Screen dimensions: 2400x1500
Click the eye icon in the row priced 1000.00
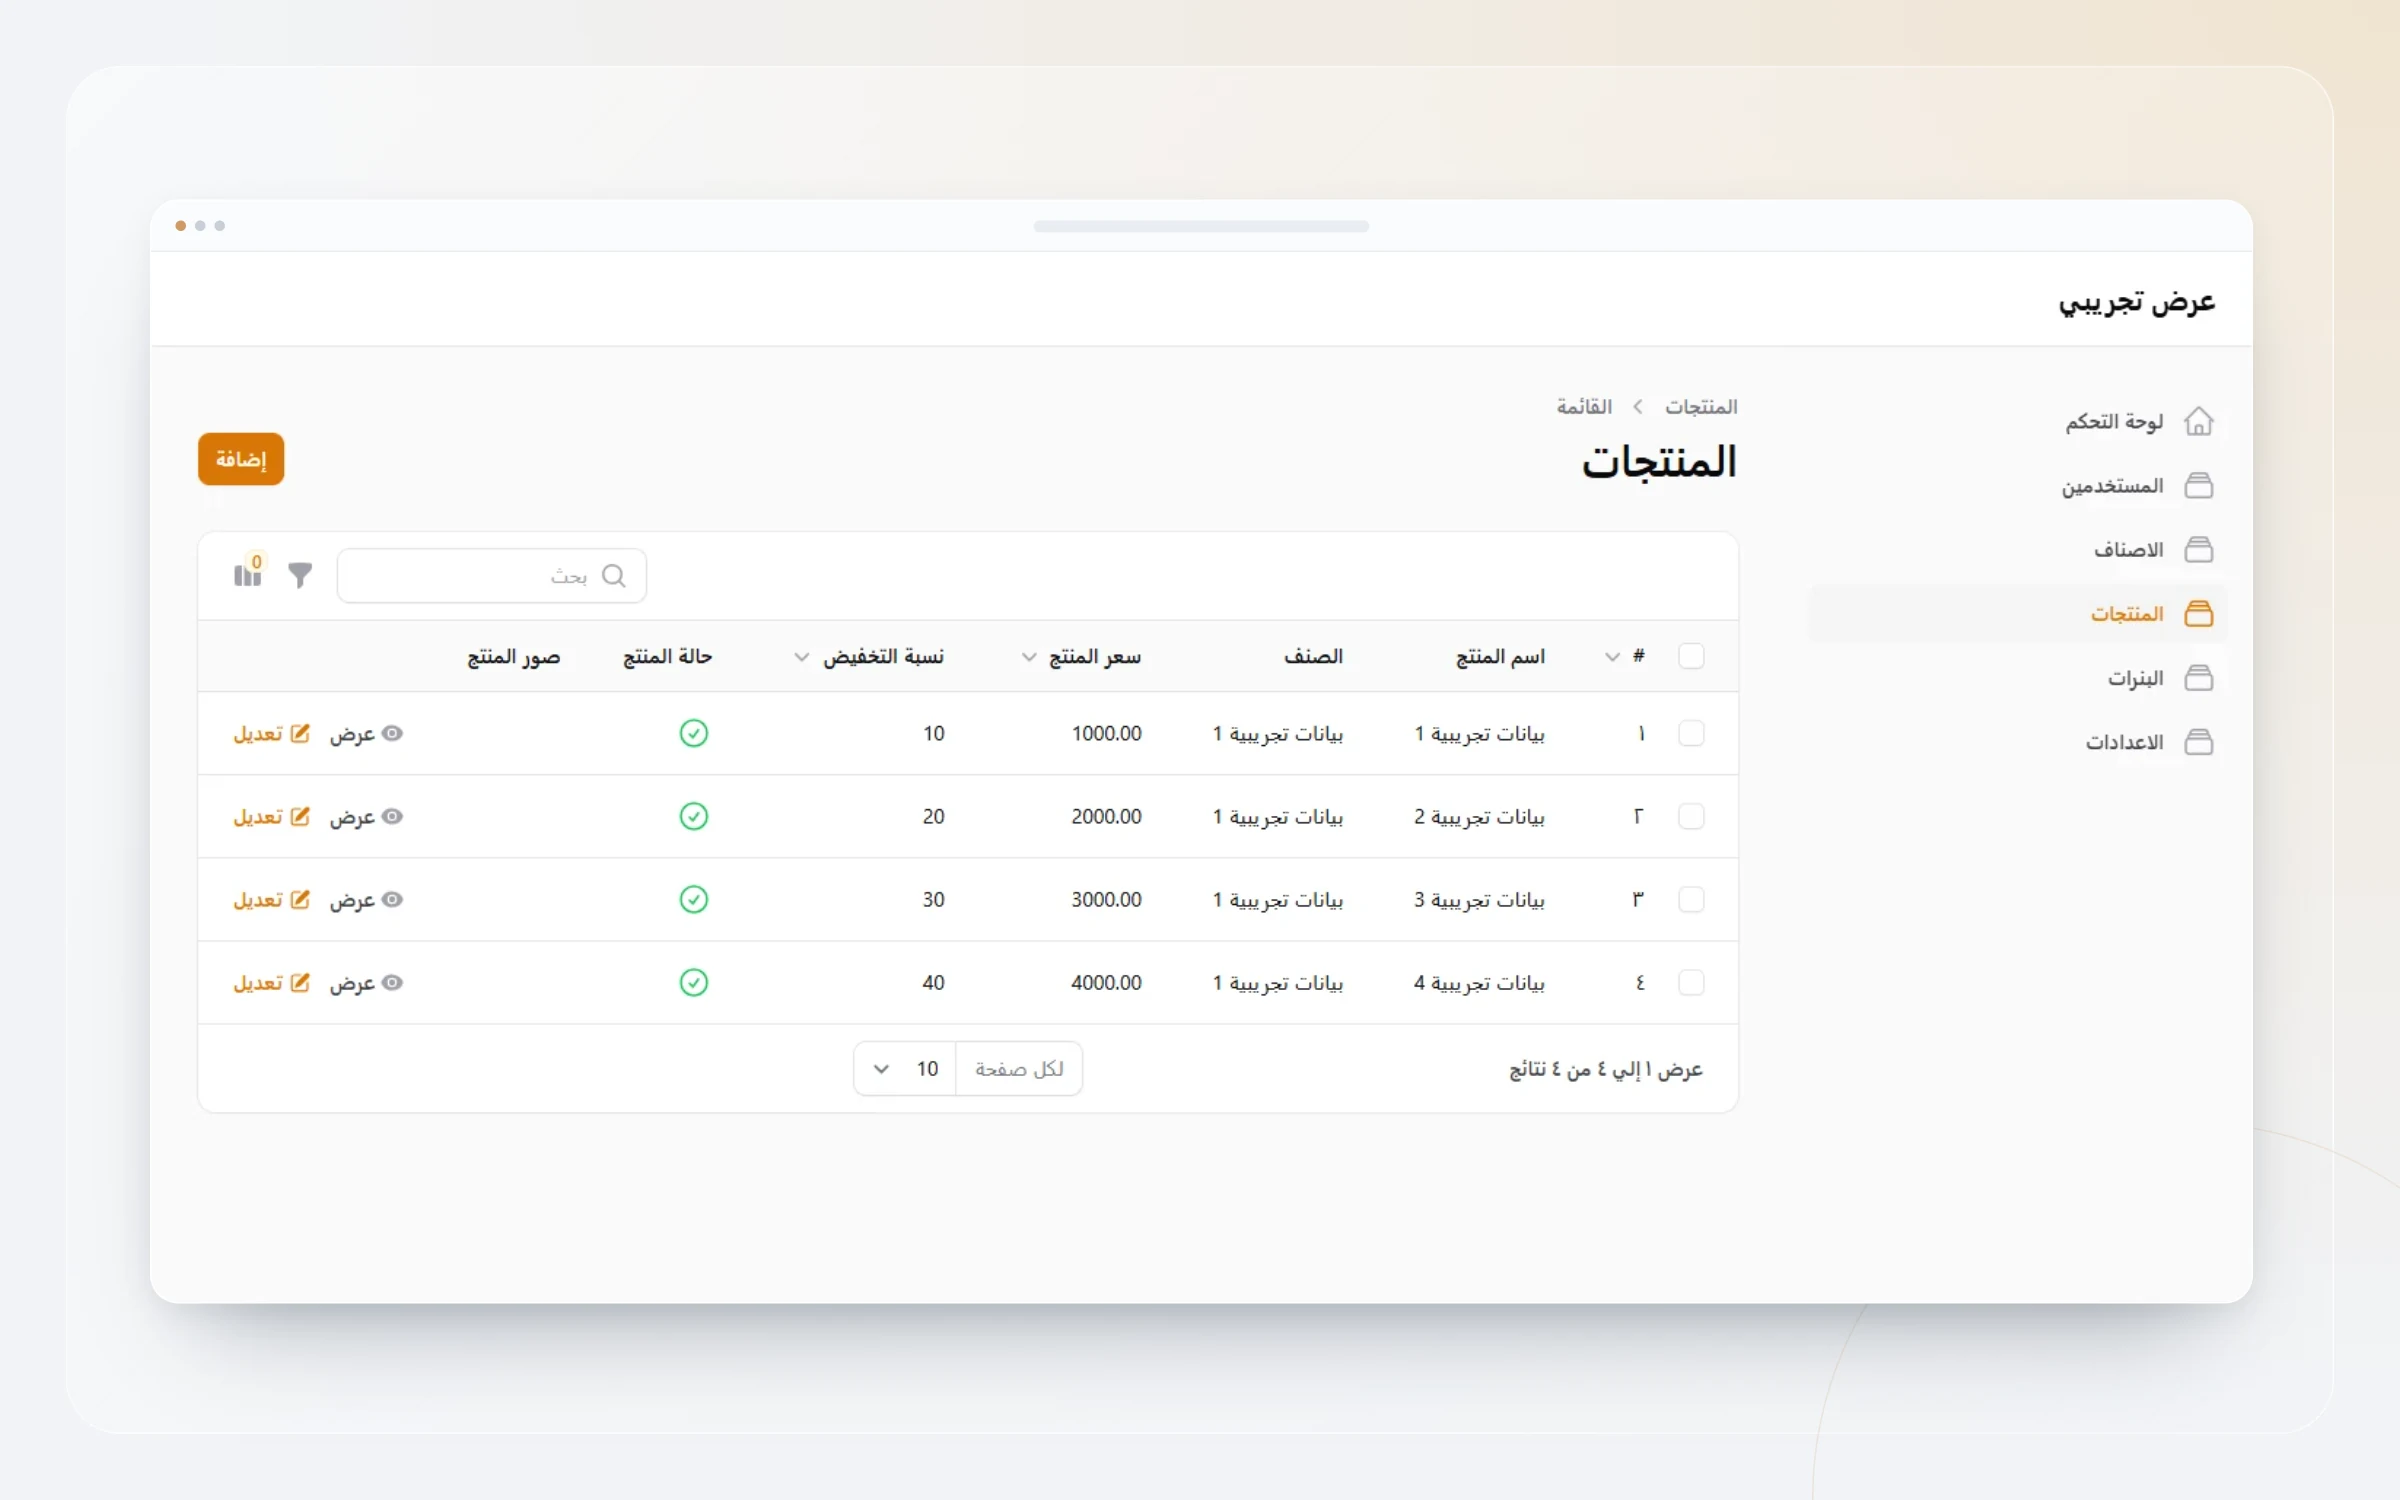coord(393,733)
